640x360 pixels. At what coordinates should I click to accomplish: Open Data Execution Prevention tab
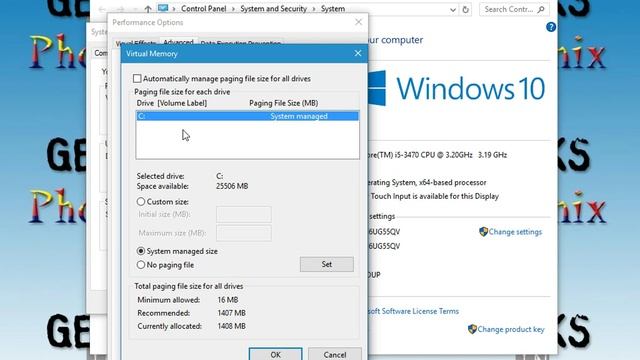[240, 43]
